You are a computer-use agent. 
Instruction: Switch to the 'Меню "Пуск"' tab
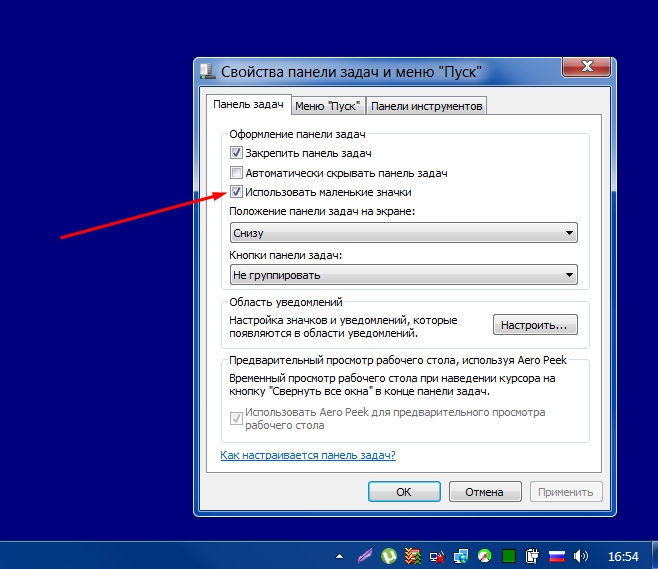coord(328,105)
